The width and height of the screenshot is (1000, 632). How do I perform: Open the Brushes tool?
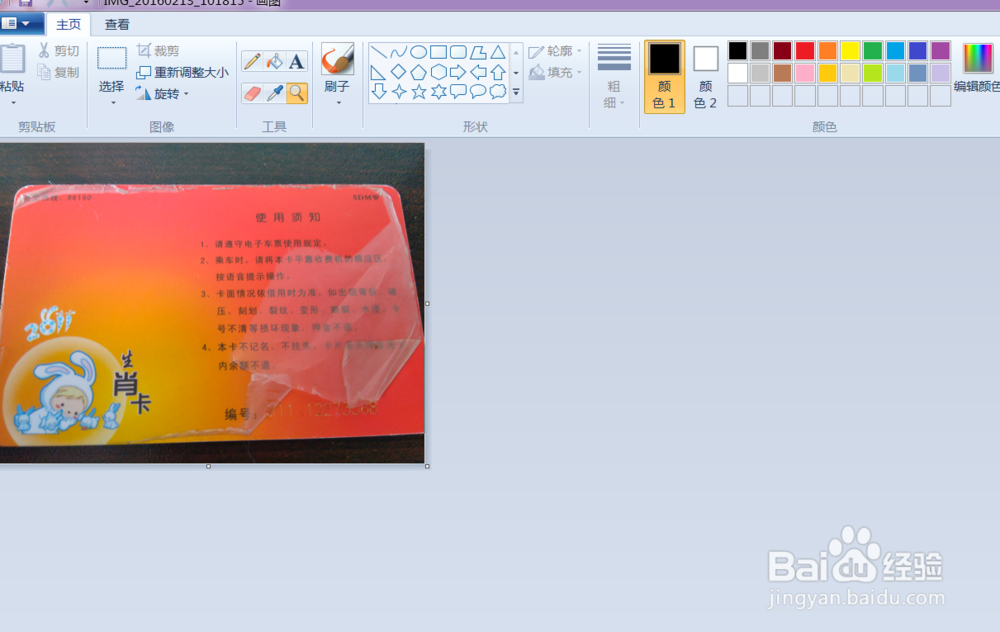coord(337,60)
